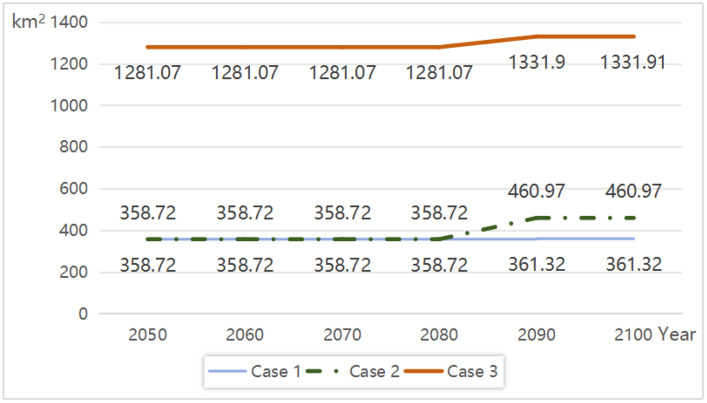
Task: Click the orange Case 3 legend swatch
Action: (424, 371)
